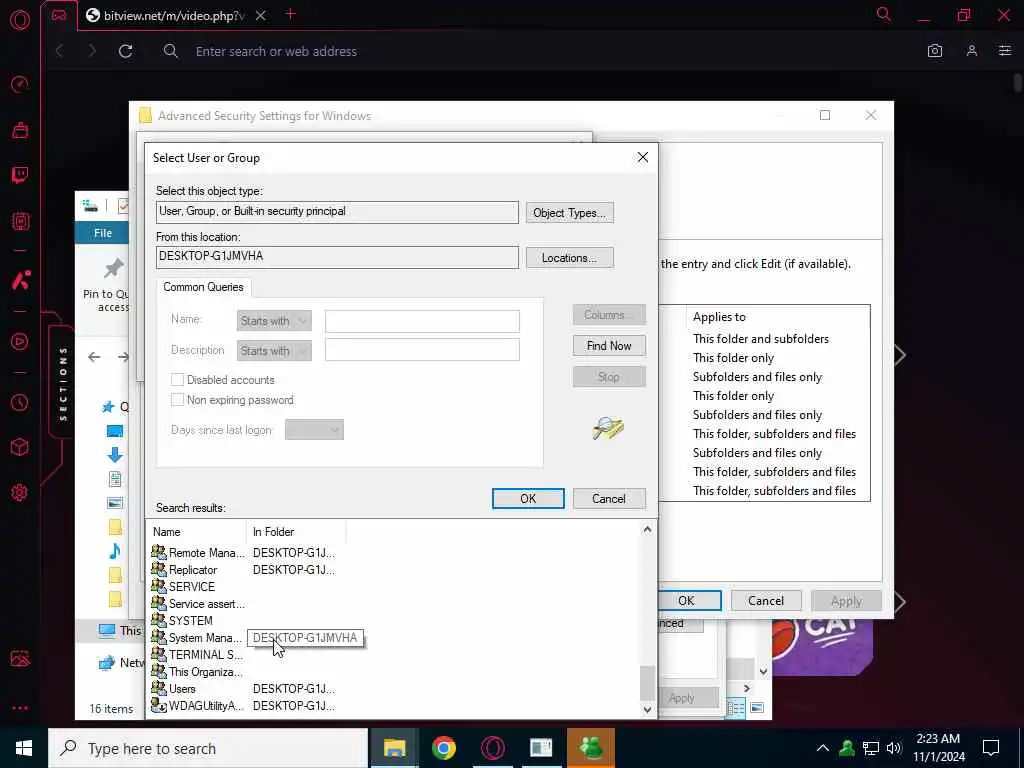Open the volume tray icon

(895, 748)
